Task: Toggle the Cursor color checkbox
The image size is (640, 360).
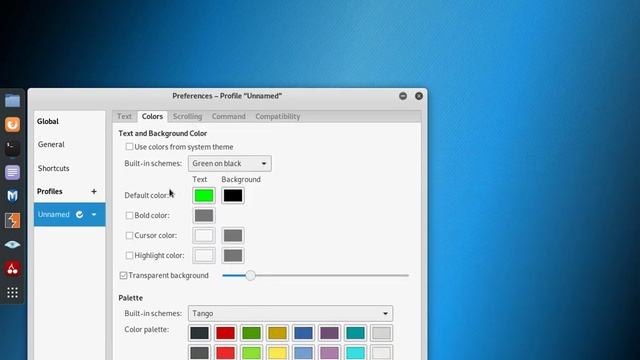Action: coord(129,235)
